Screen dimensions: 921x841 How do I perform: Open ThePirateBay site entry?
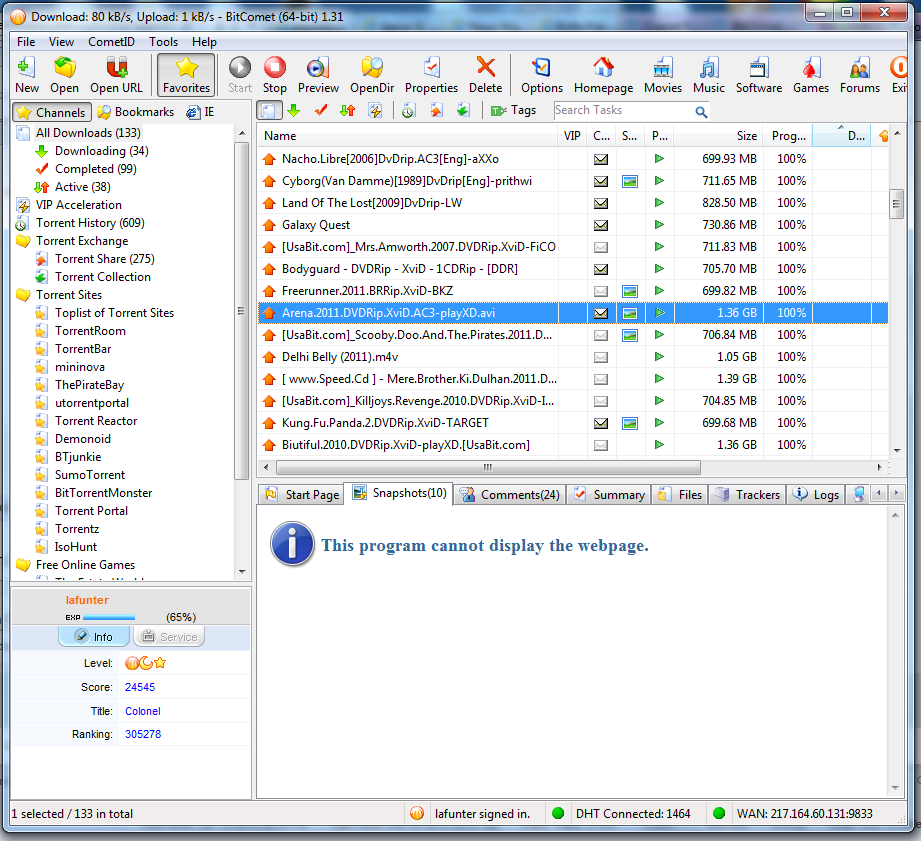click(89, 385)
